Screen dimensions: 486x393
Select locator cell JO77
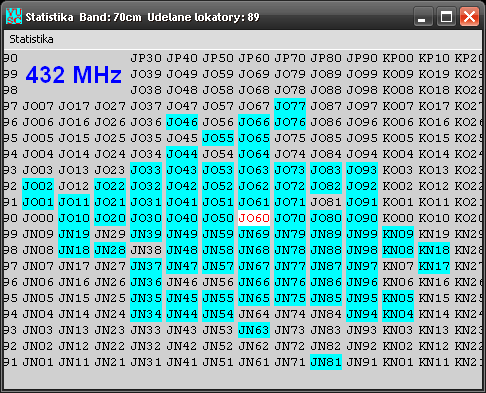(x=290, y=106)
